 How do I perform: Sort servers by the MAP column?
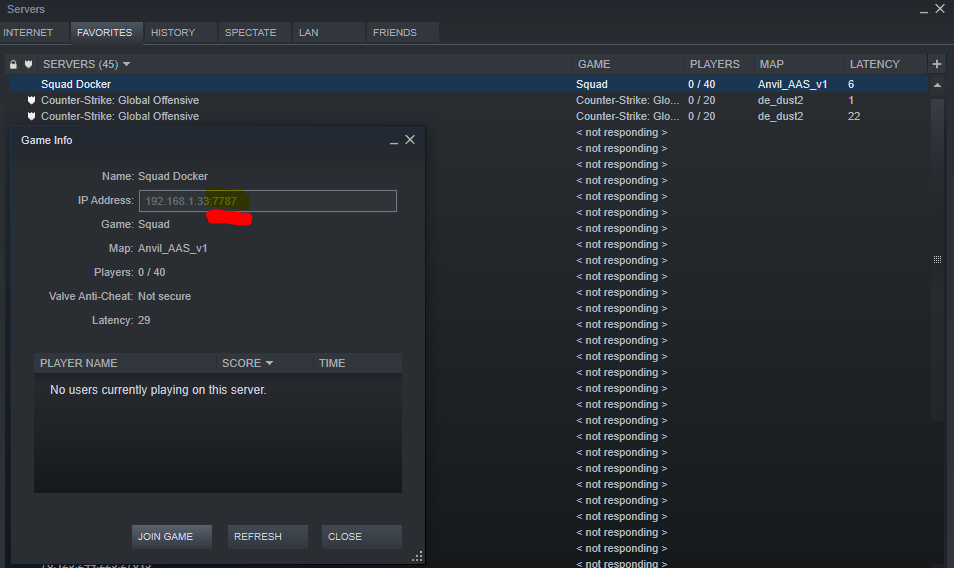(799, 64)
